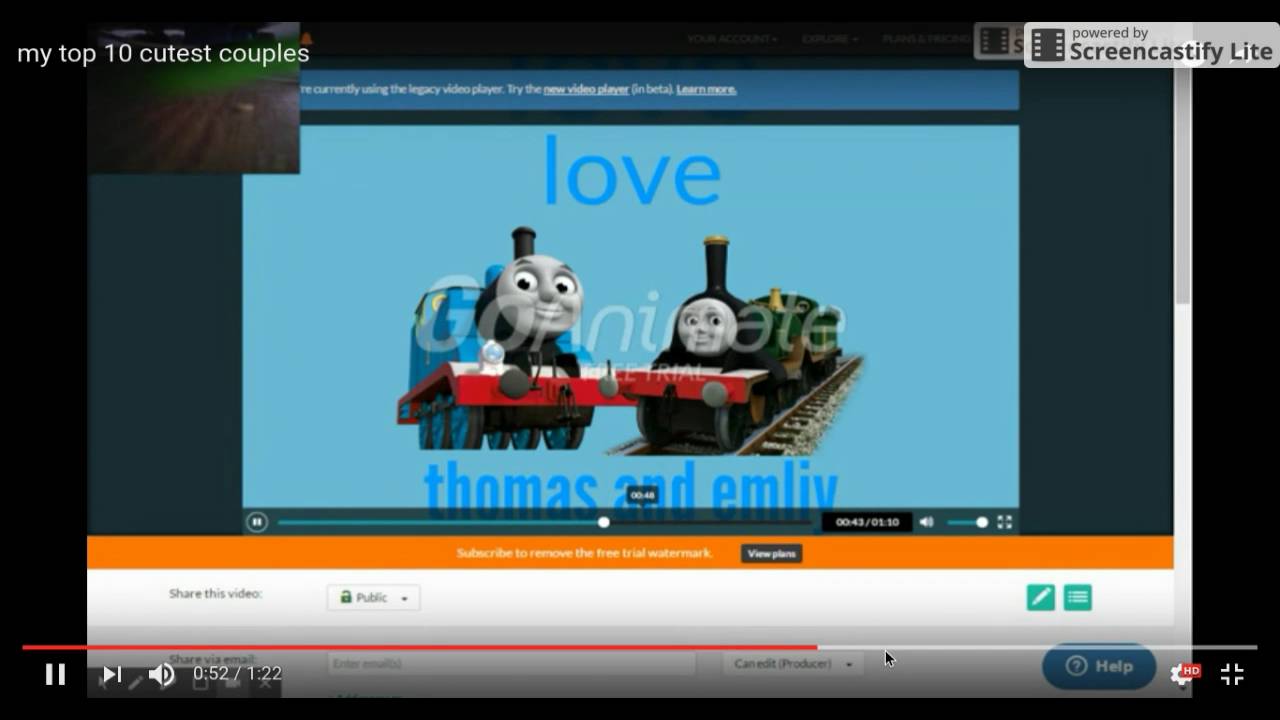Seek on the red YouTube progress bar
This screenshot has width=1280, height=720.
(x=640, y=647)
